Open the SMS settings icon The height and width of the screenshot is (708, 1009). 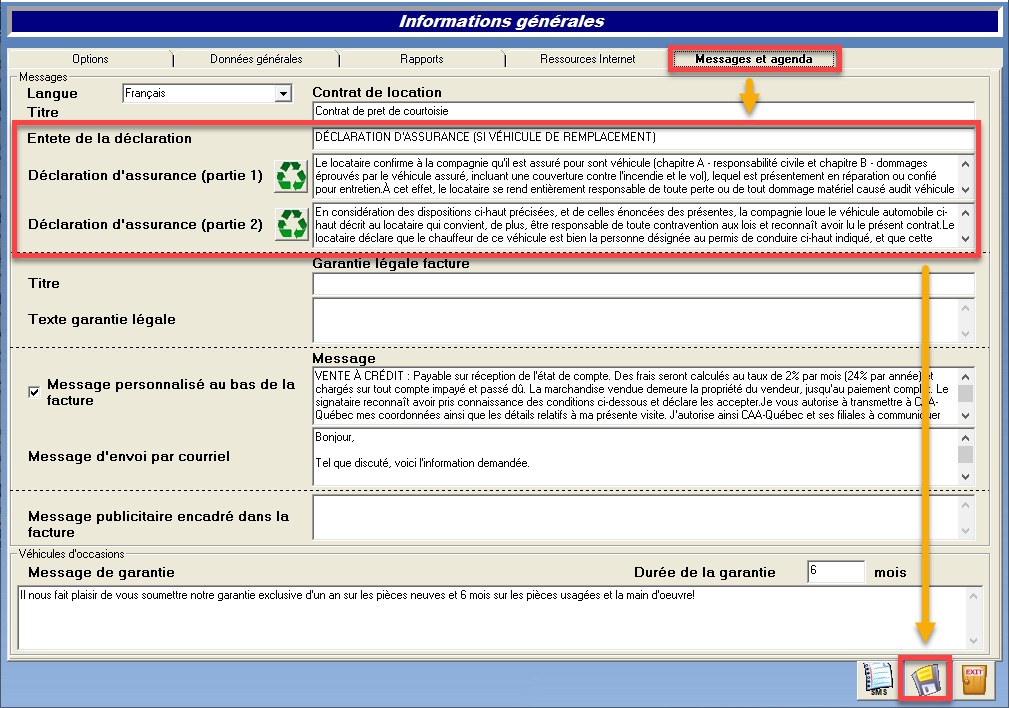coord(878,680)
